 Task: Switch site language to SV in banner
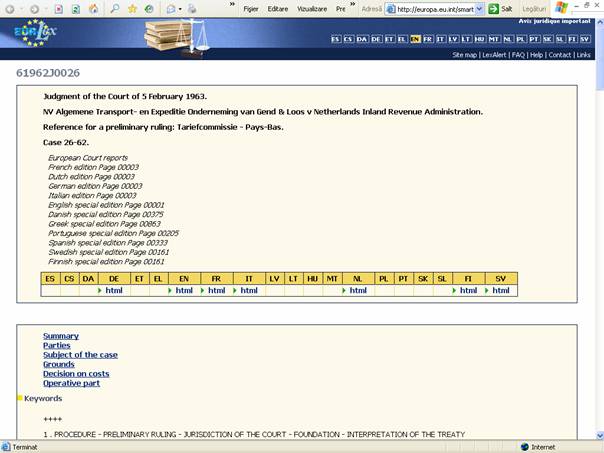coord(585,39)
